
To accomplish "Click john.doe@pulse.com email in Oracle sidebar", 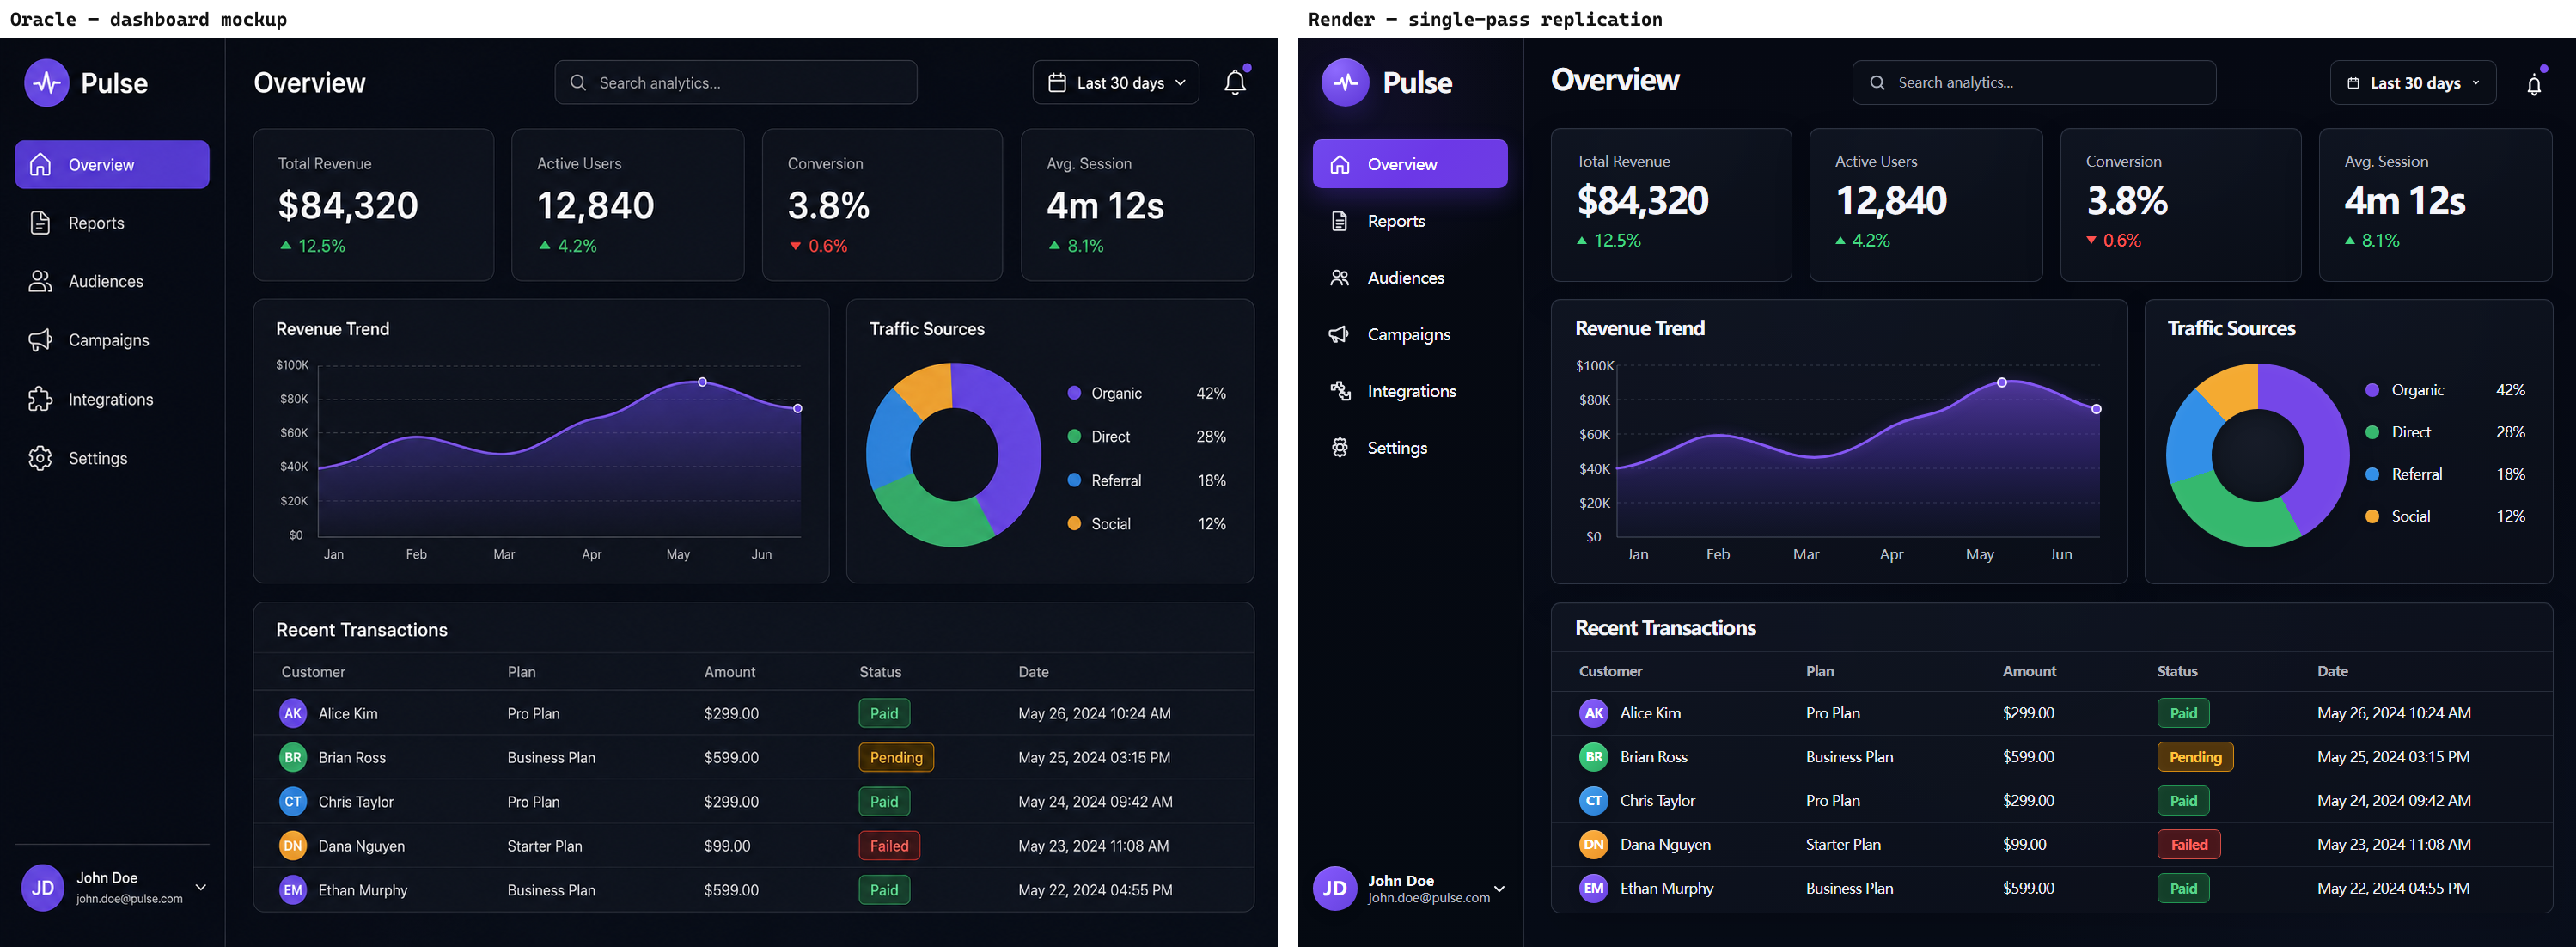I will 129,899.
